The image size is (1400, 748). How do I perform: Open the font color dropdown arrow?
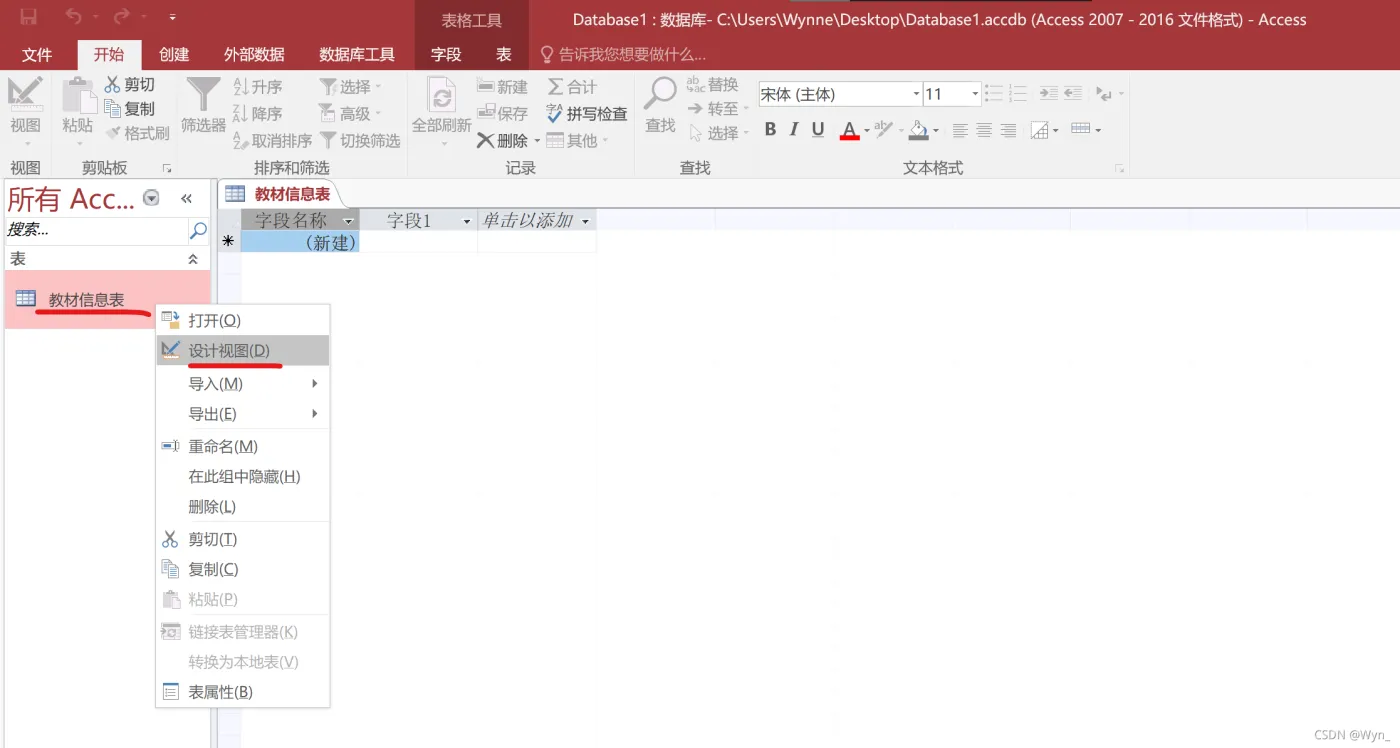866,130
